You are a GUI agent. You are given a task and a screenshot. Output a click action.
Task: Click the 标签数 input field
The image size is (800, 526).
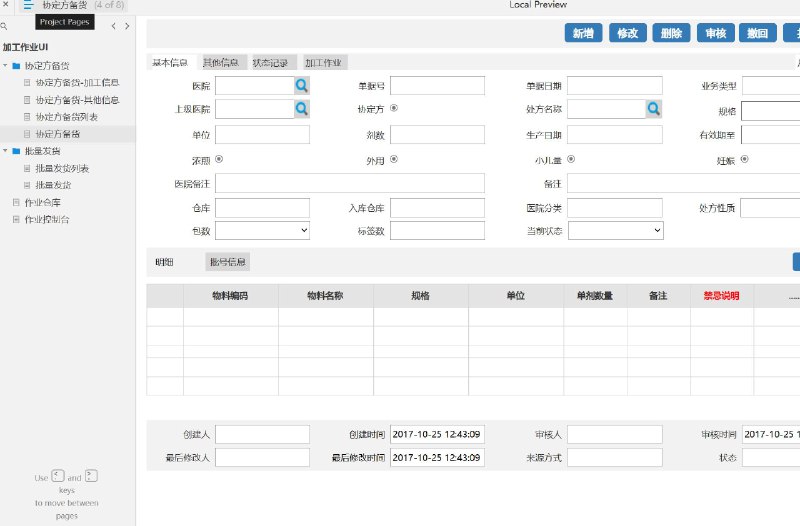pos(437,231)
